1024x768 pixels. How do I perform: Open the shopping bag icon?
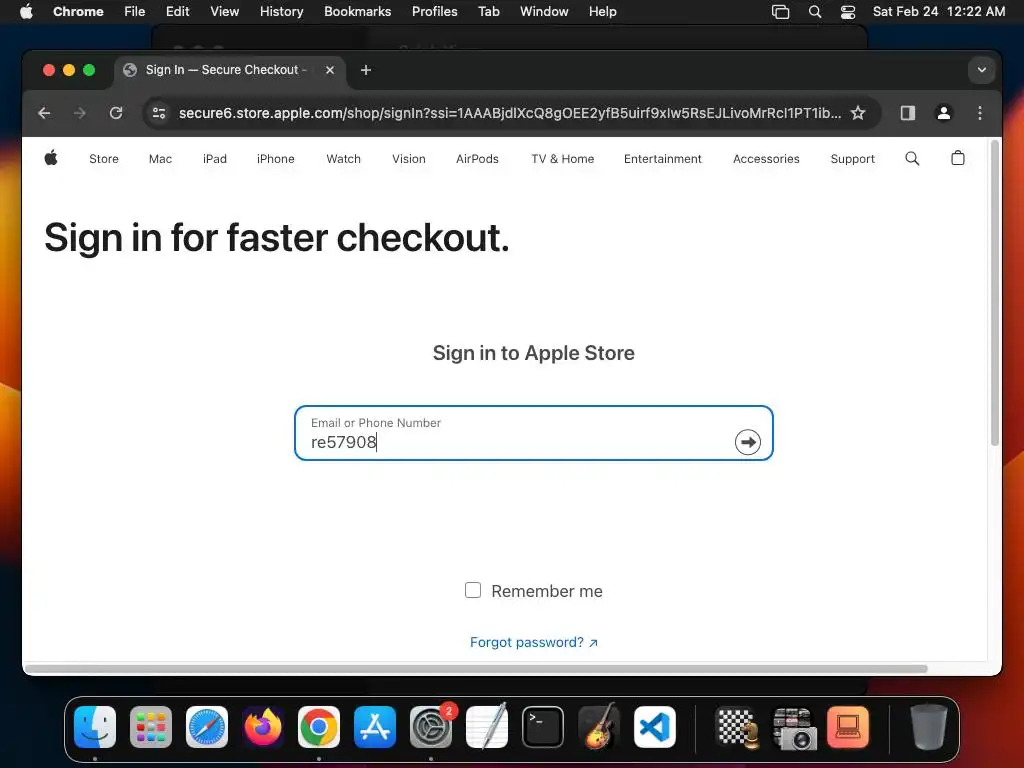pos(958,158)
